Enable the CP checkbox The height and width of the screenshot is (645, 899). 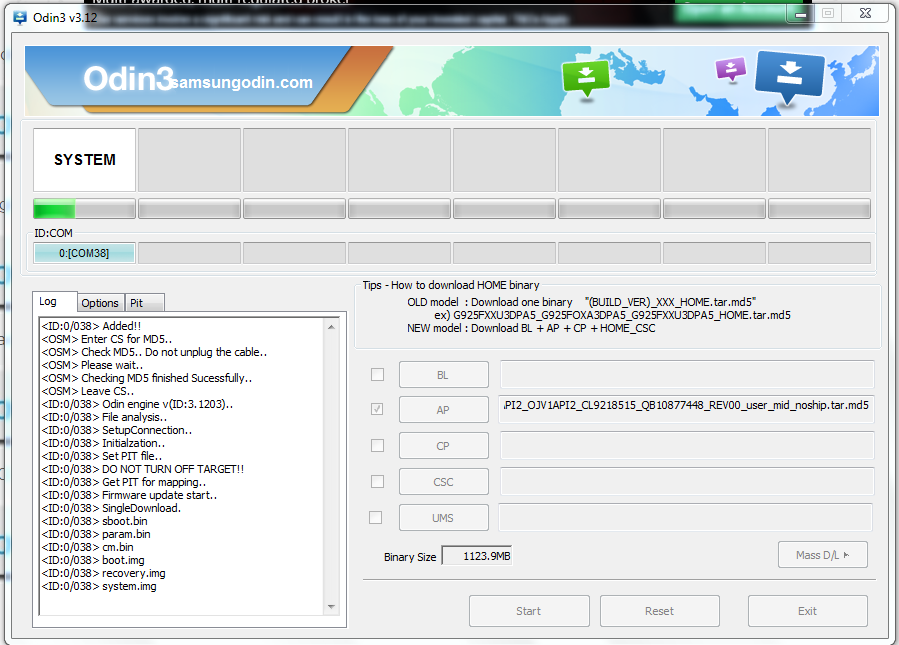[377, 445]
